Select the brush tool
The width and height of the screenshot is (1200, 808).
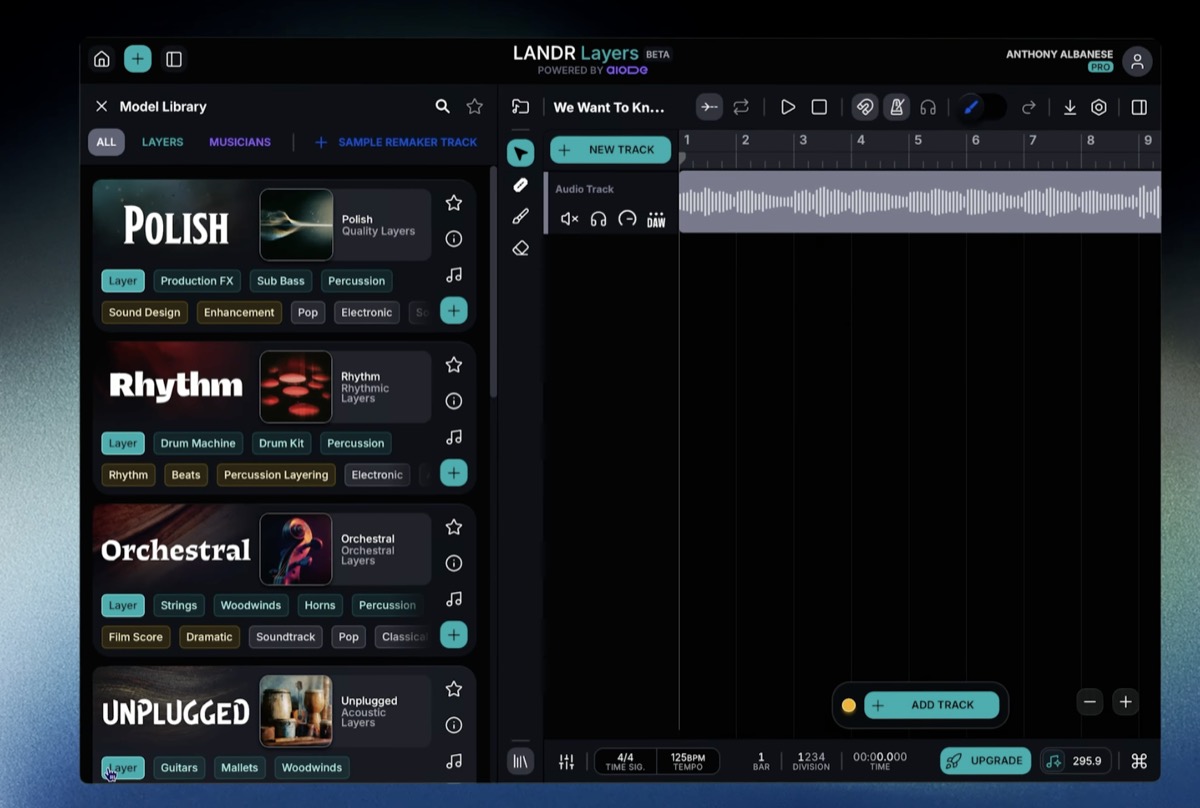(x=520, y=217)
